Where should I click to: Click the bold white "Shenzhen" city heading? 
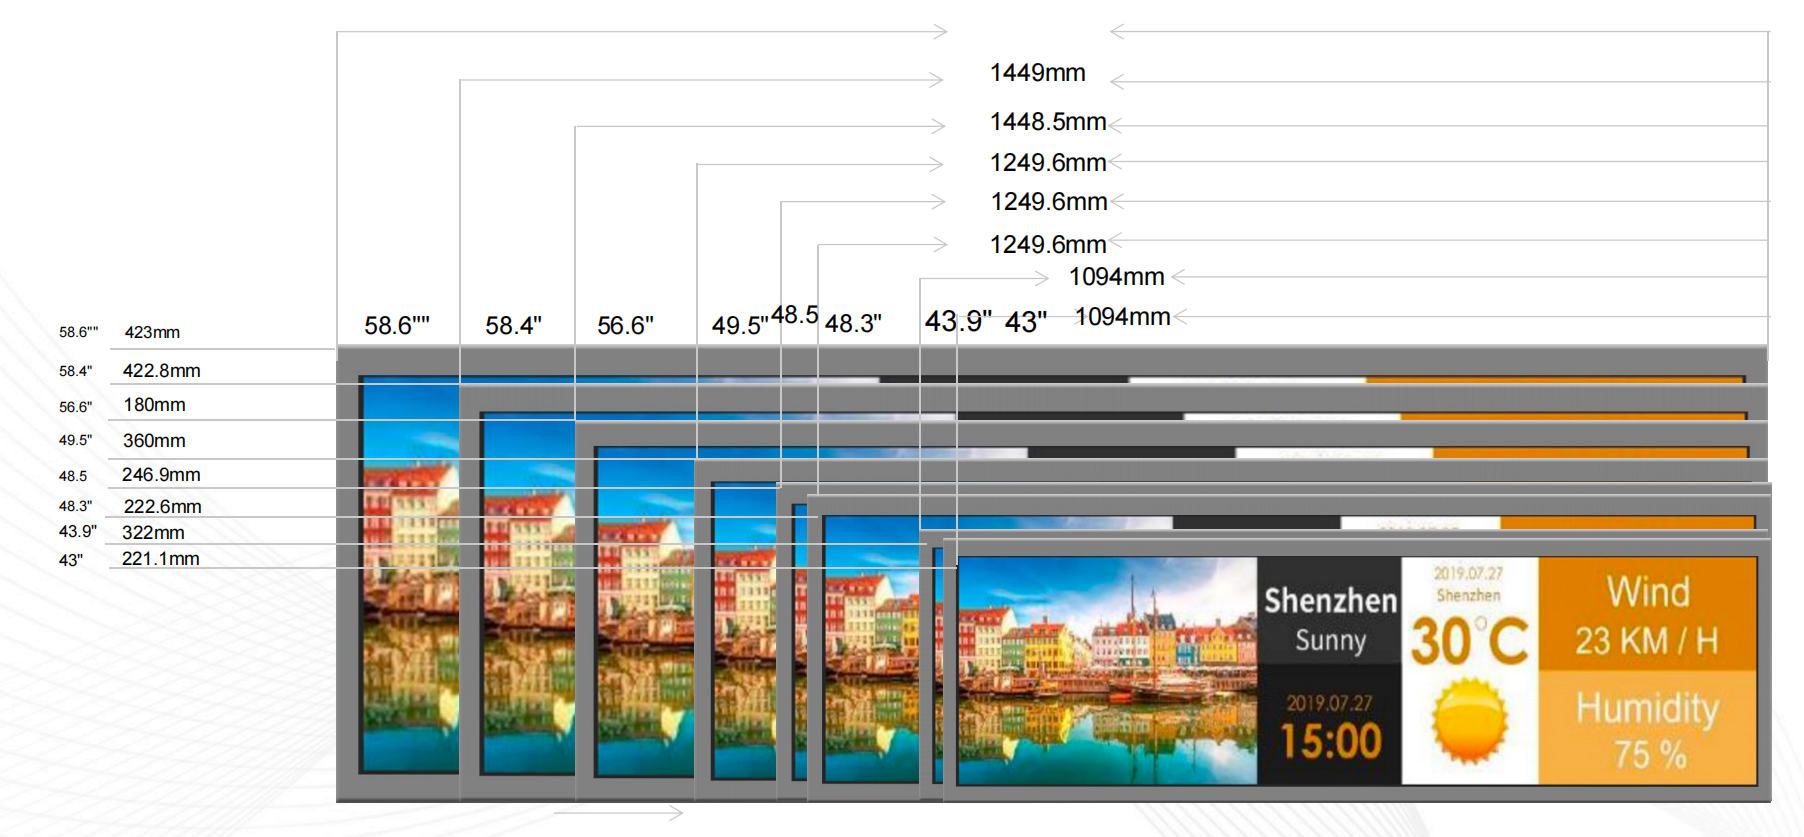point(1330,600)
